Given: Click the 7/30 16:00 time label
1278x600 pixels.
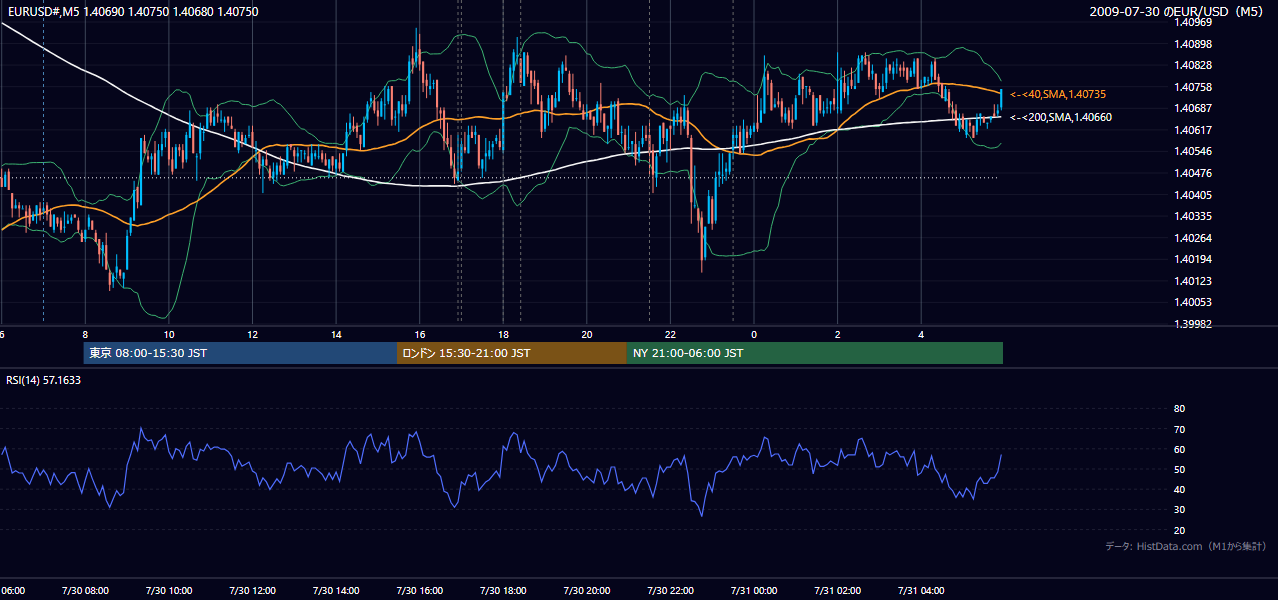Looking at the screenshot, I should coord(420,591).
